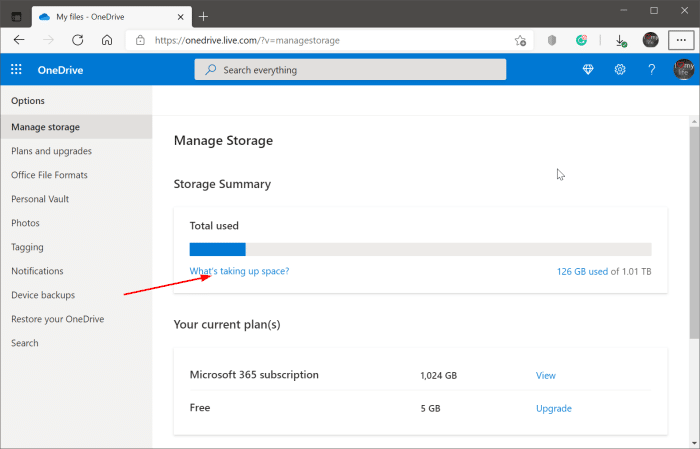Open the tab actions icon
This screenshot has height=449, width=700.
[16, 17]
